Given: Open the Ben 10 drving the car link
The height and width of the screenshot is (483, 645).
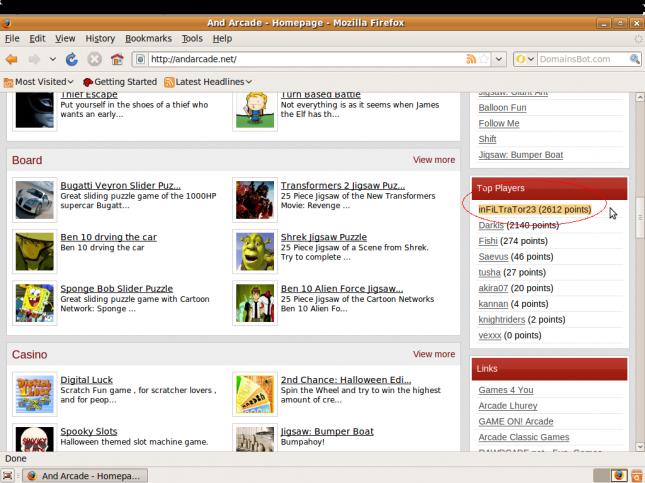Looking at the screenshot, I should pos(108,237).
